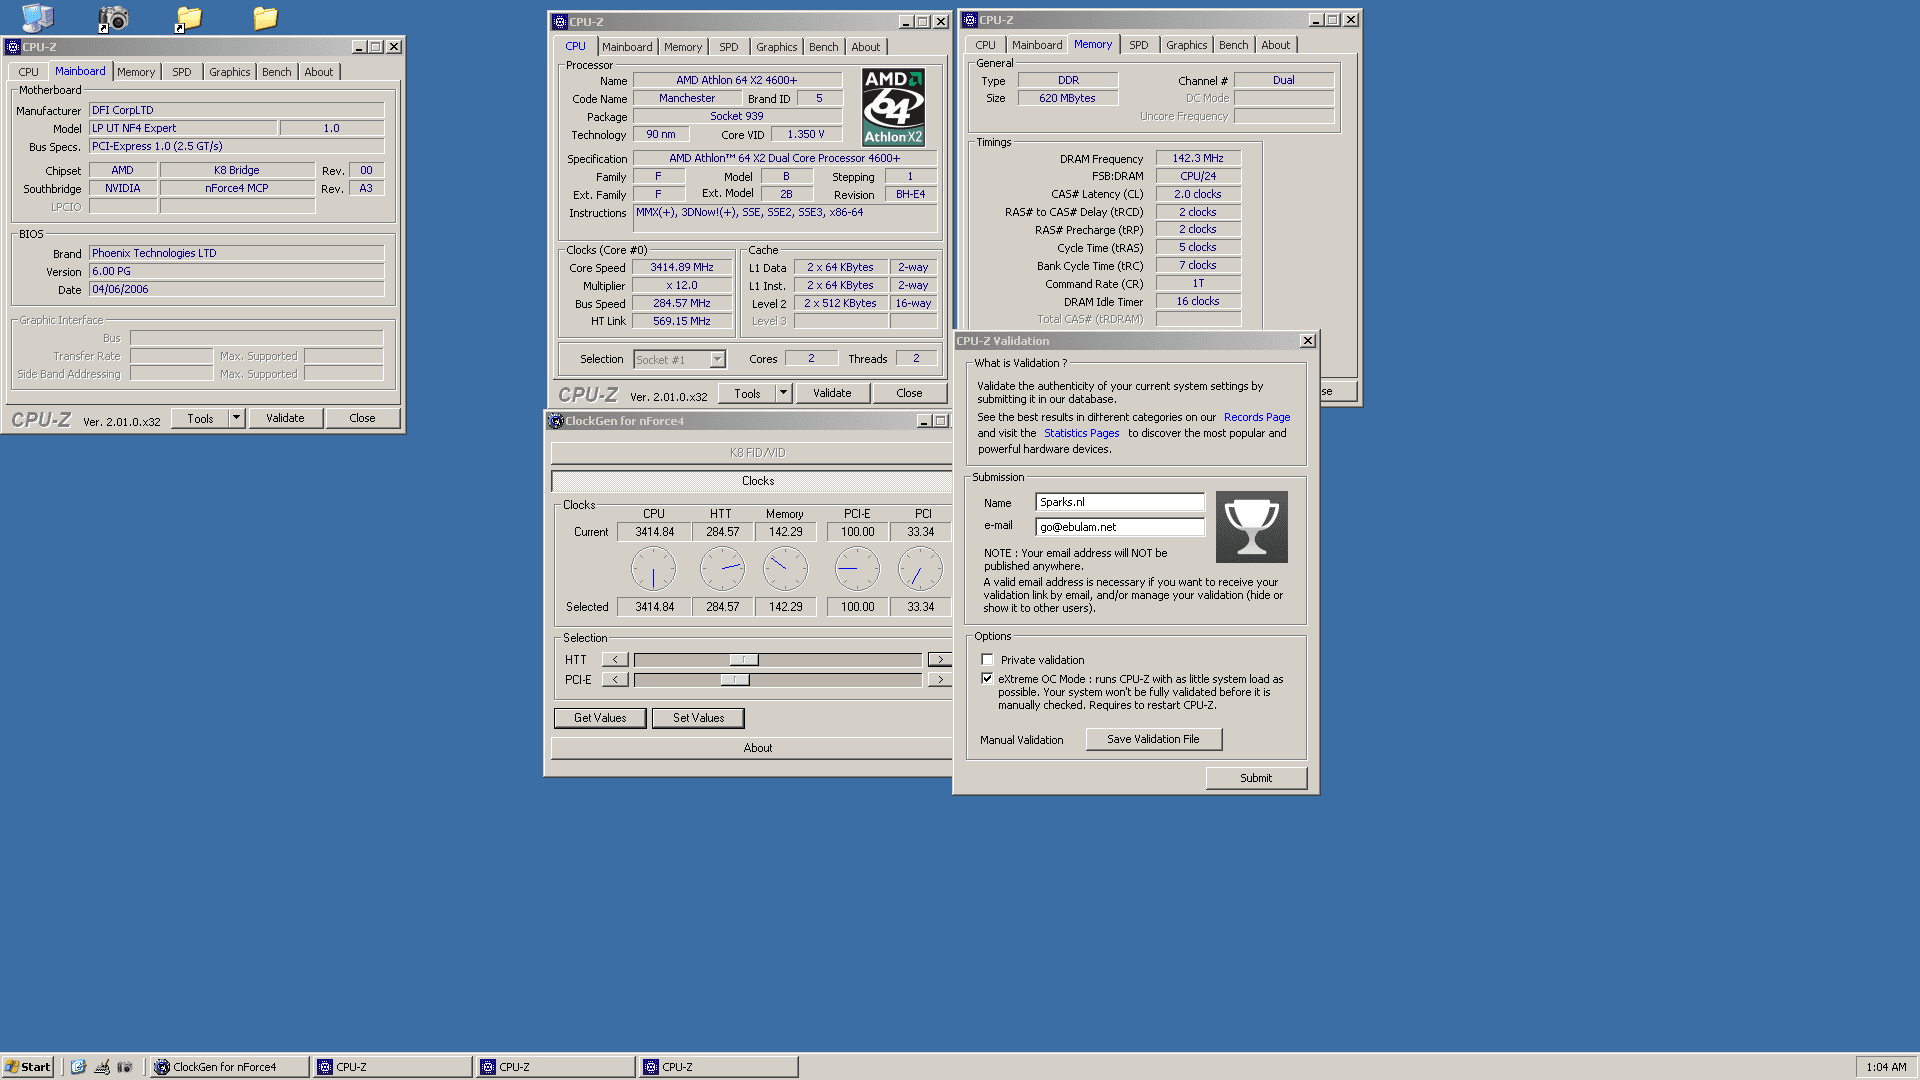Switch to CPU tab in the Mainboard CPU-Z window
The image size is (1920, 1080).
coord(28,72)
